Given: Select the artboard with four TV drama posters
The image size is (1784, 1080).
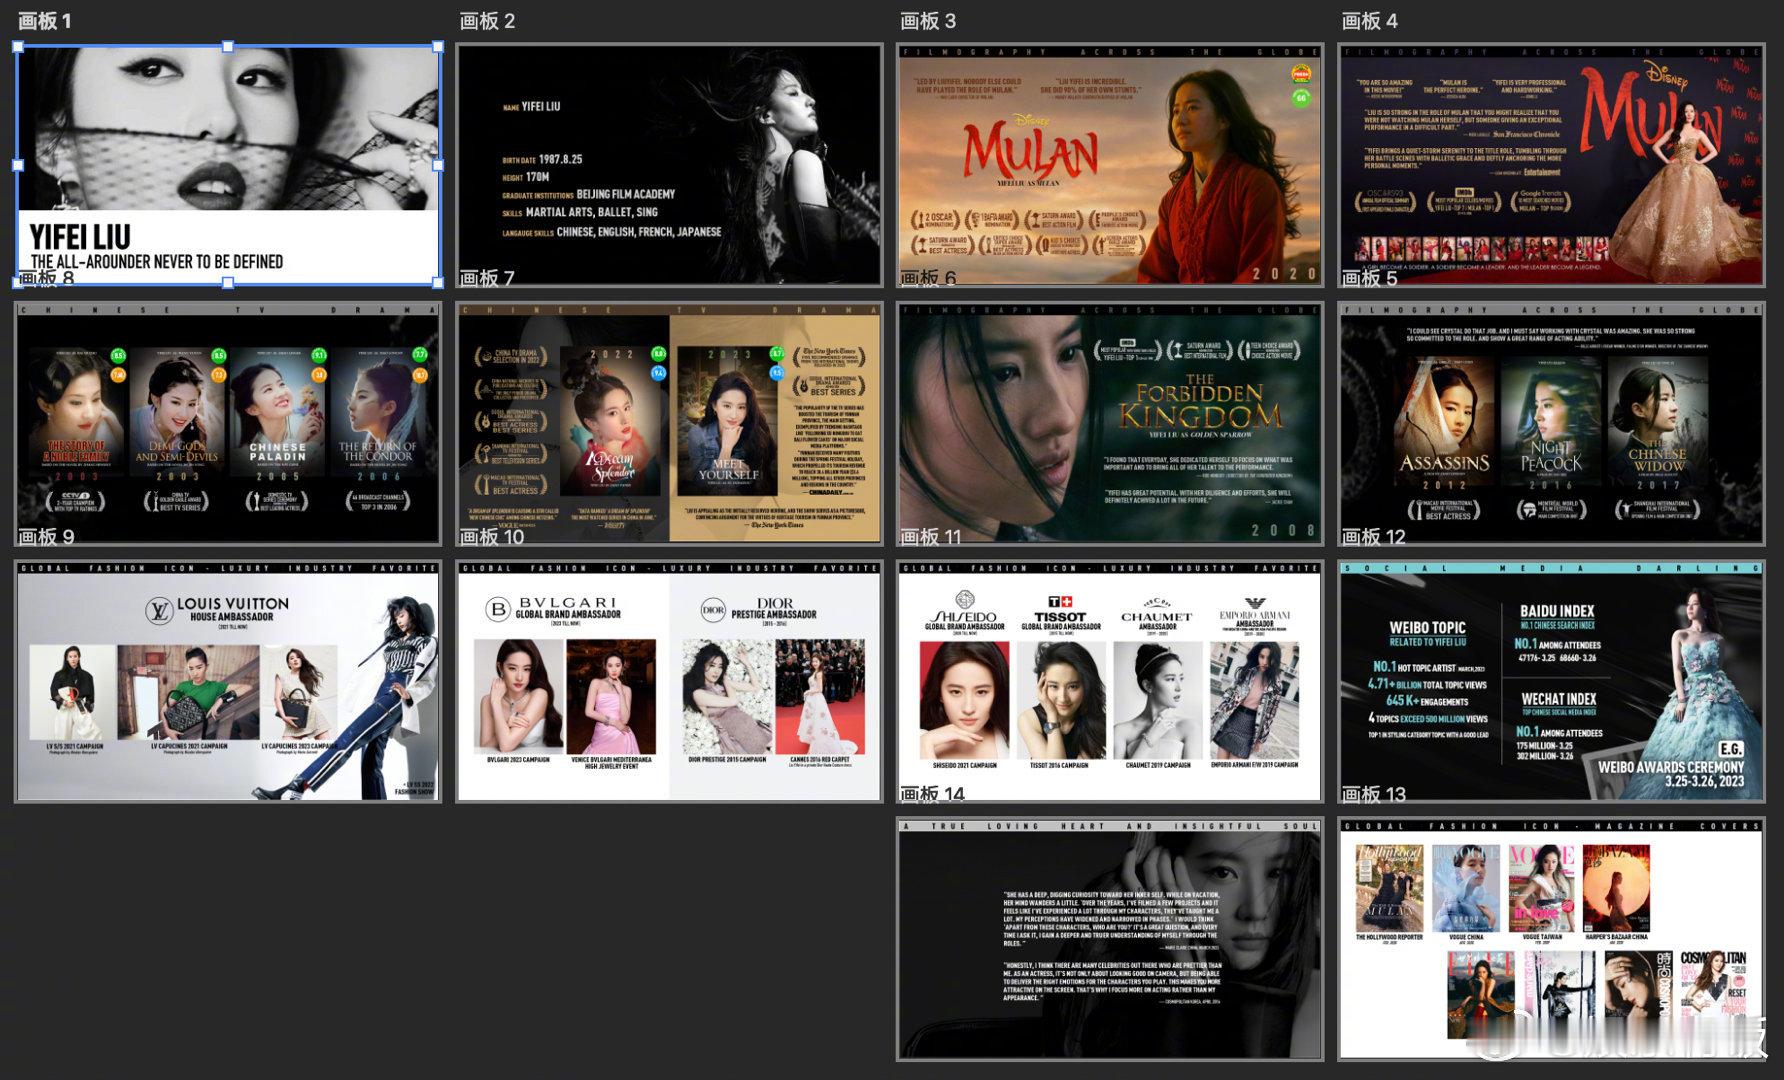Looking at the screenshot, I should pos(228,423).
